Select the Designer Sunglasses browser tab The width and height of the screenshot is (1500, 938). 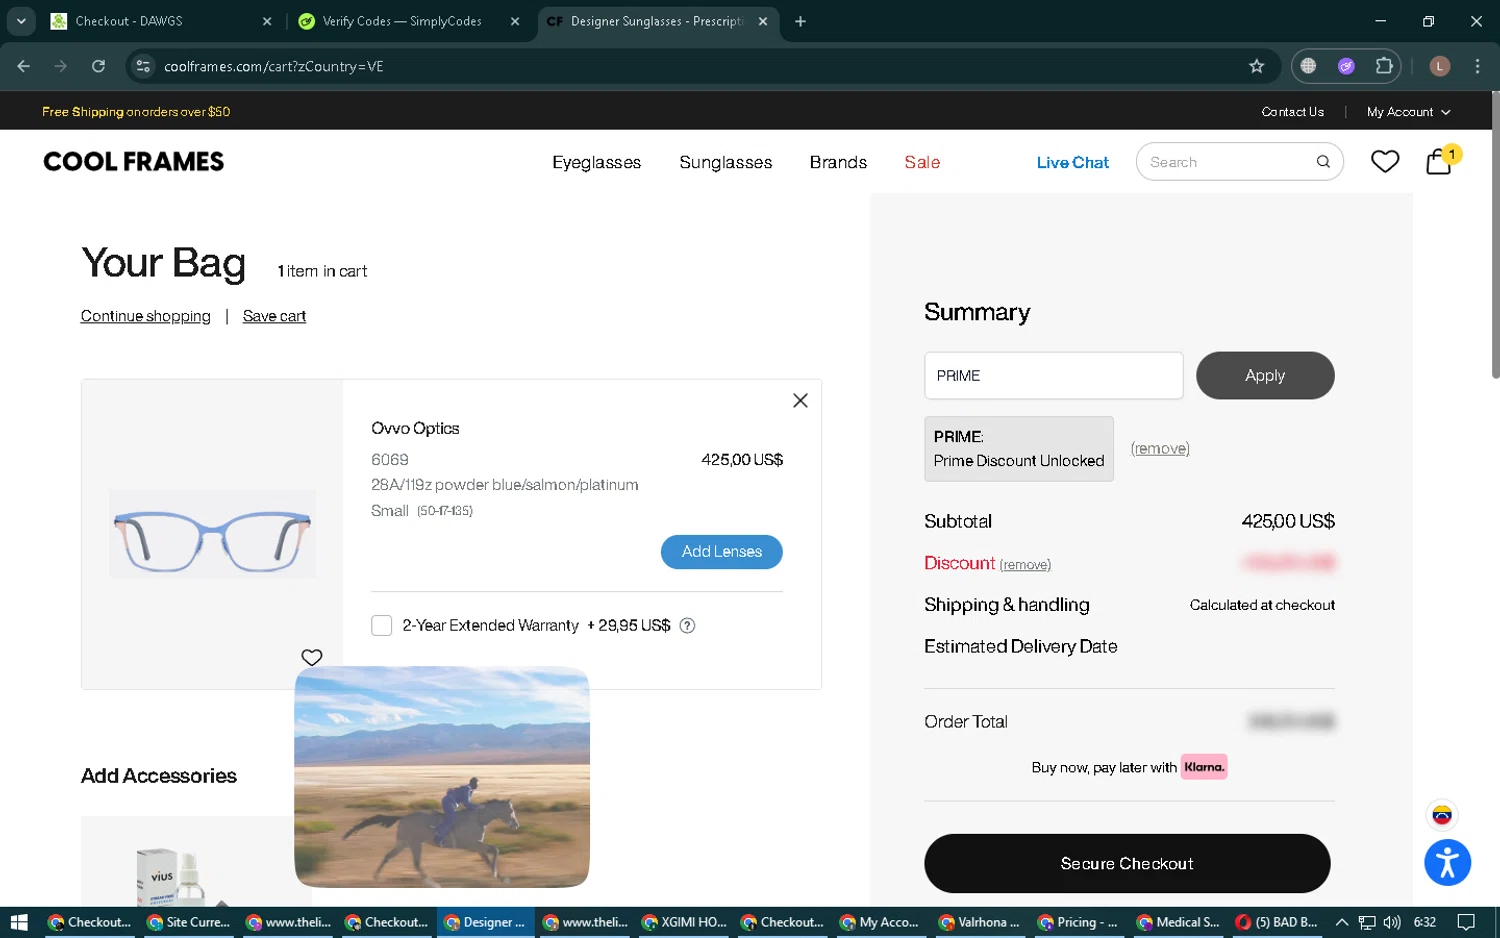[658, 21]
